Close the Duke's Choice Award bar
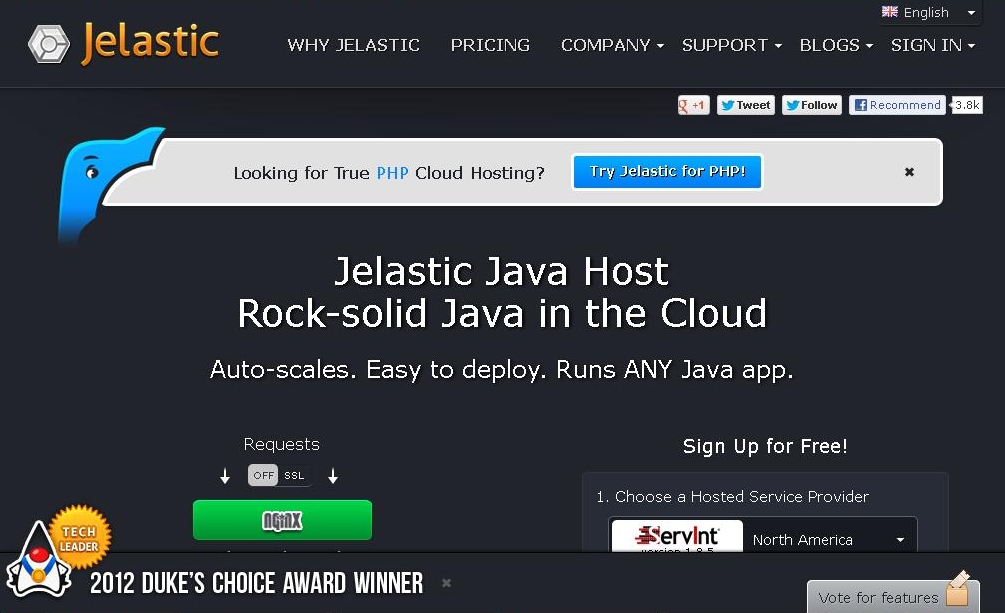Viewport: 1005px width, 613px height. 447,583
